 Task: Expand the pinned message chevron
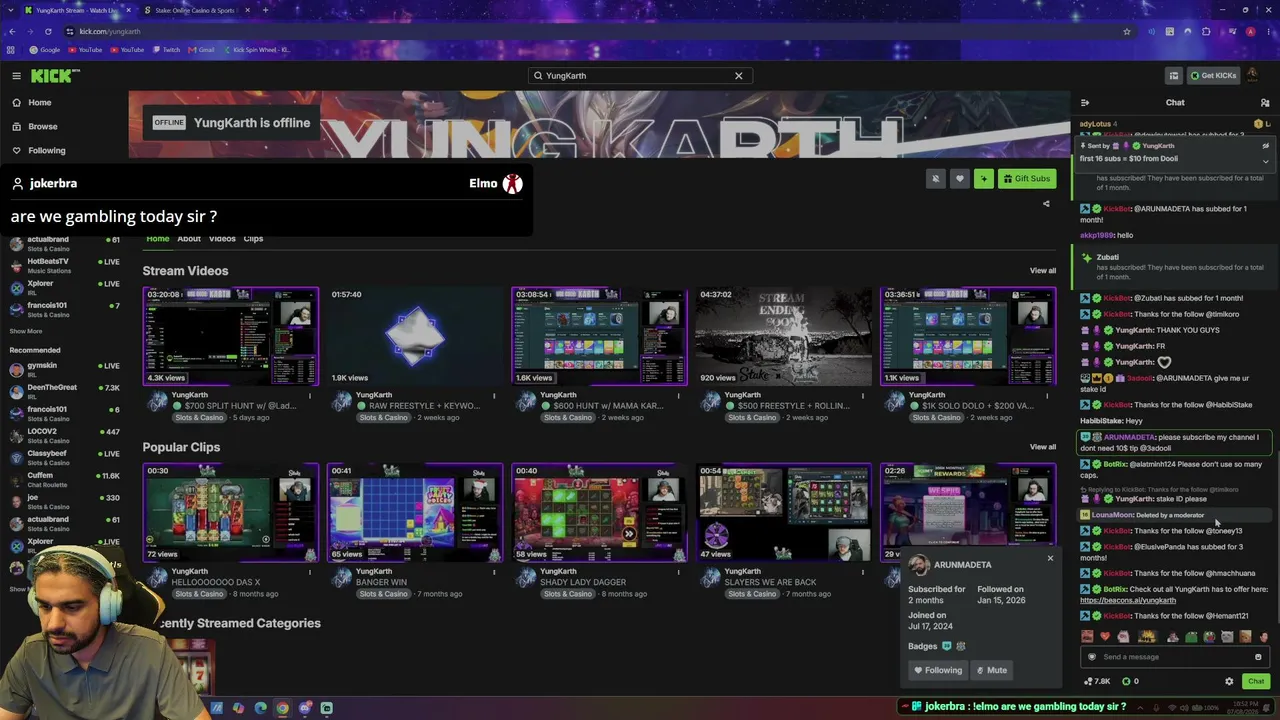[1265, 161]
